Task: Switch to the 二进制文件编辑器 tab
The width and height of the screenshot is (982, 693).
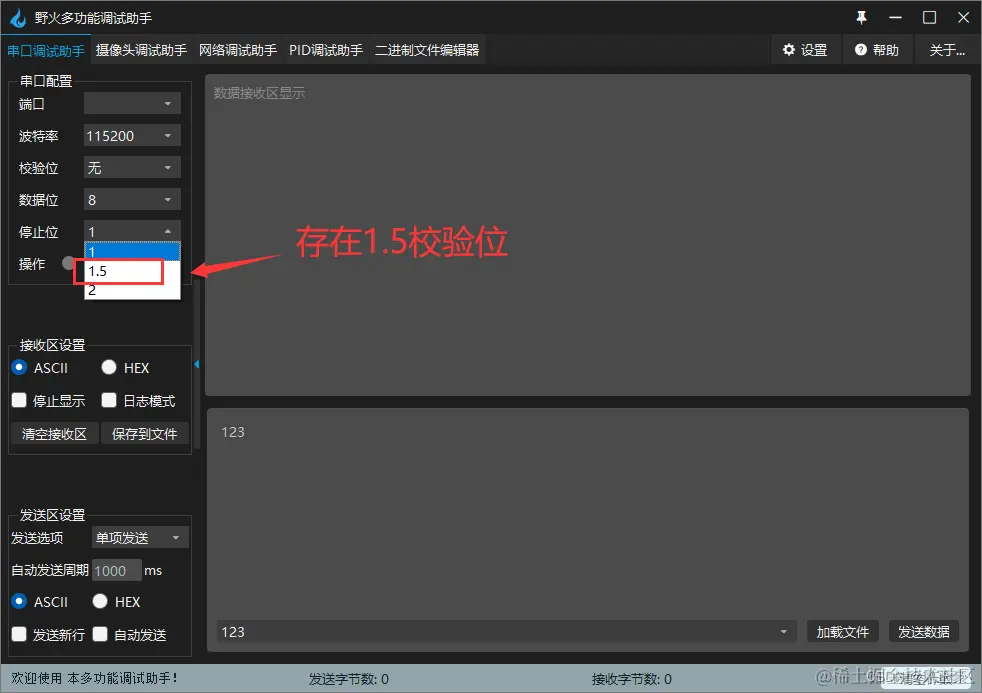Action: click(x=428, y=49)
